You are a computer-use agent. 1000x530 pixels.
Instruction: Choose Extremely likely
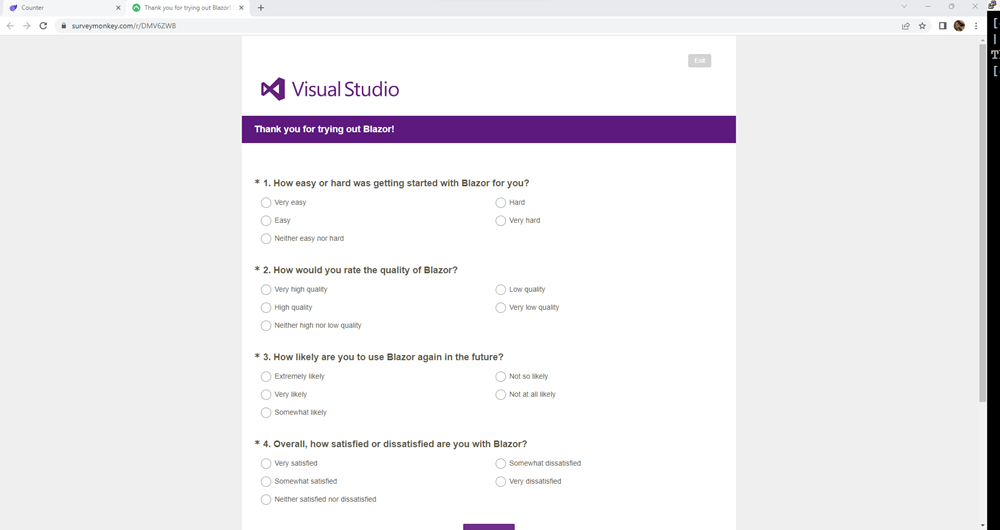[x=266, y=376]
